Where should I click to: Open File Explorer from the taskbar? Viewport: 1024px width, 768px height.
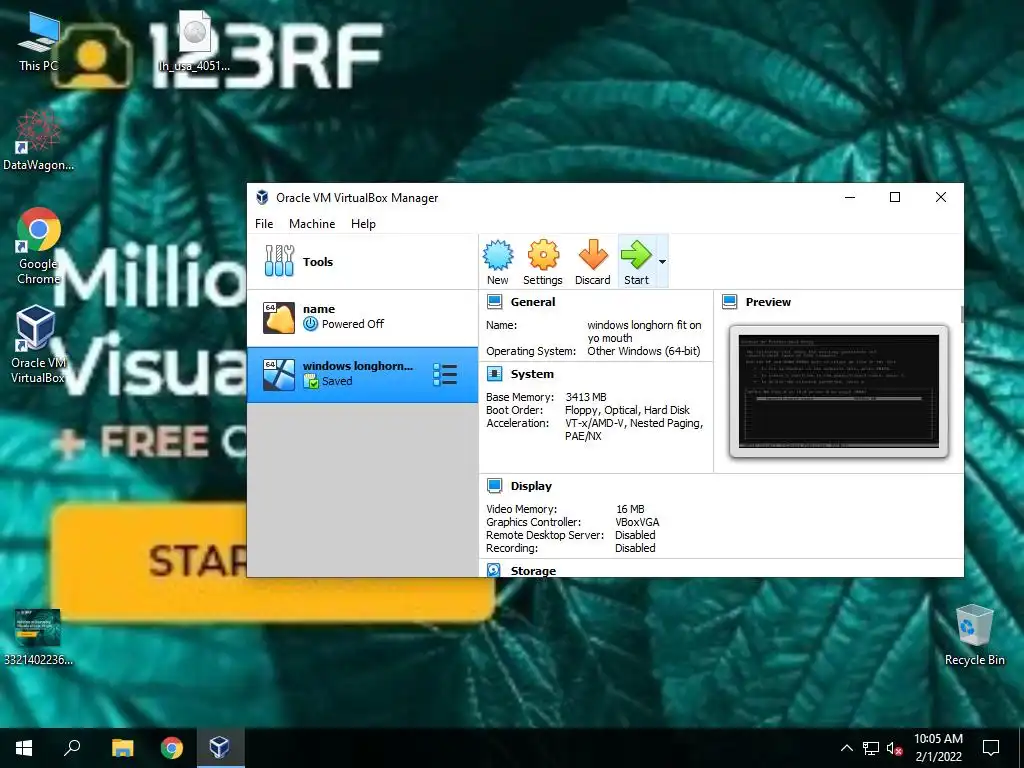click(x=122, y=748)
